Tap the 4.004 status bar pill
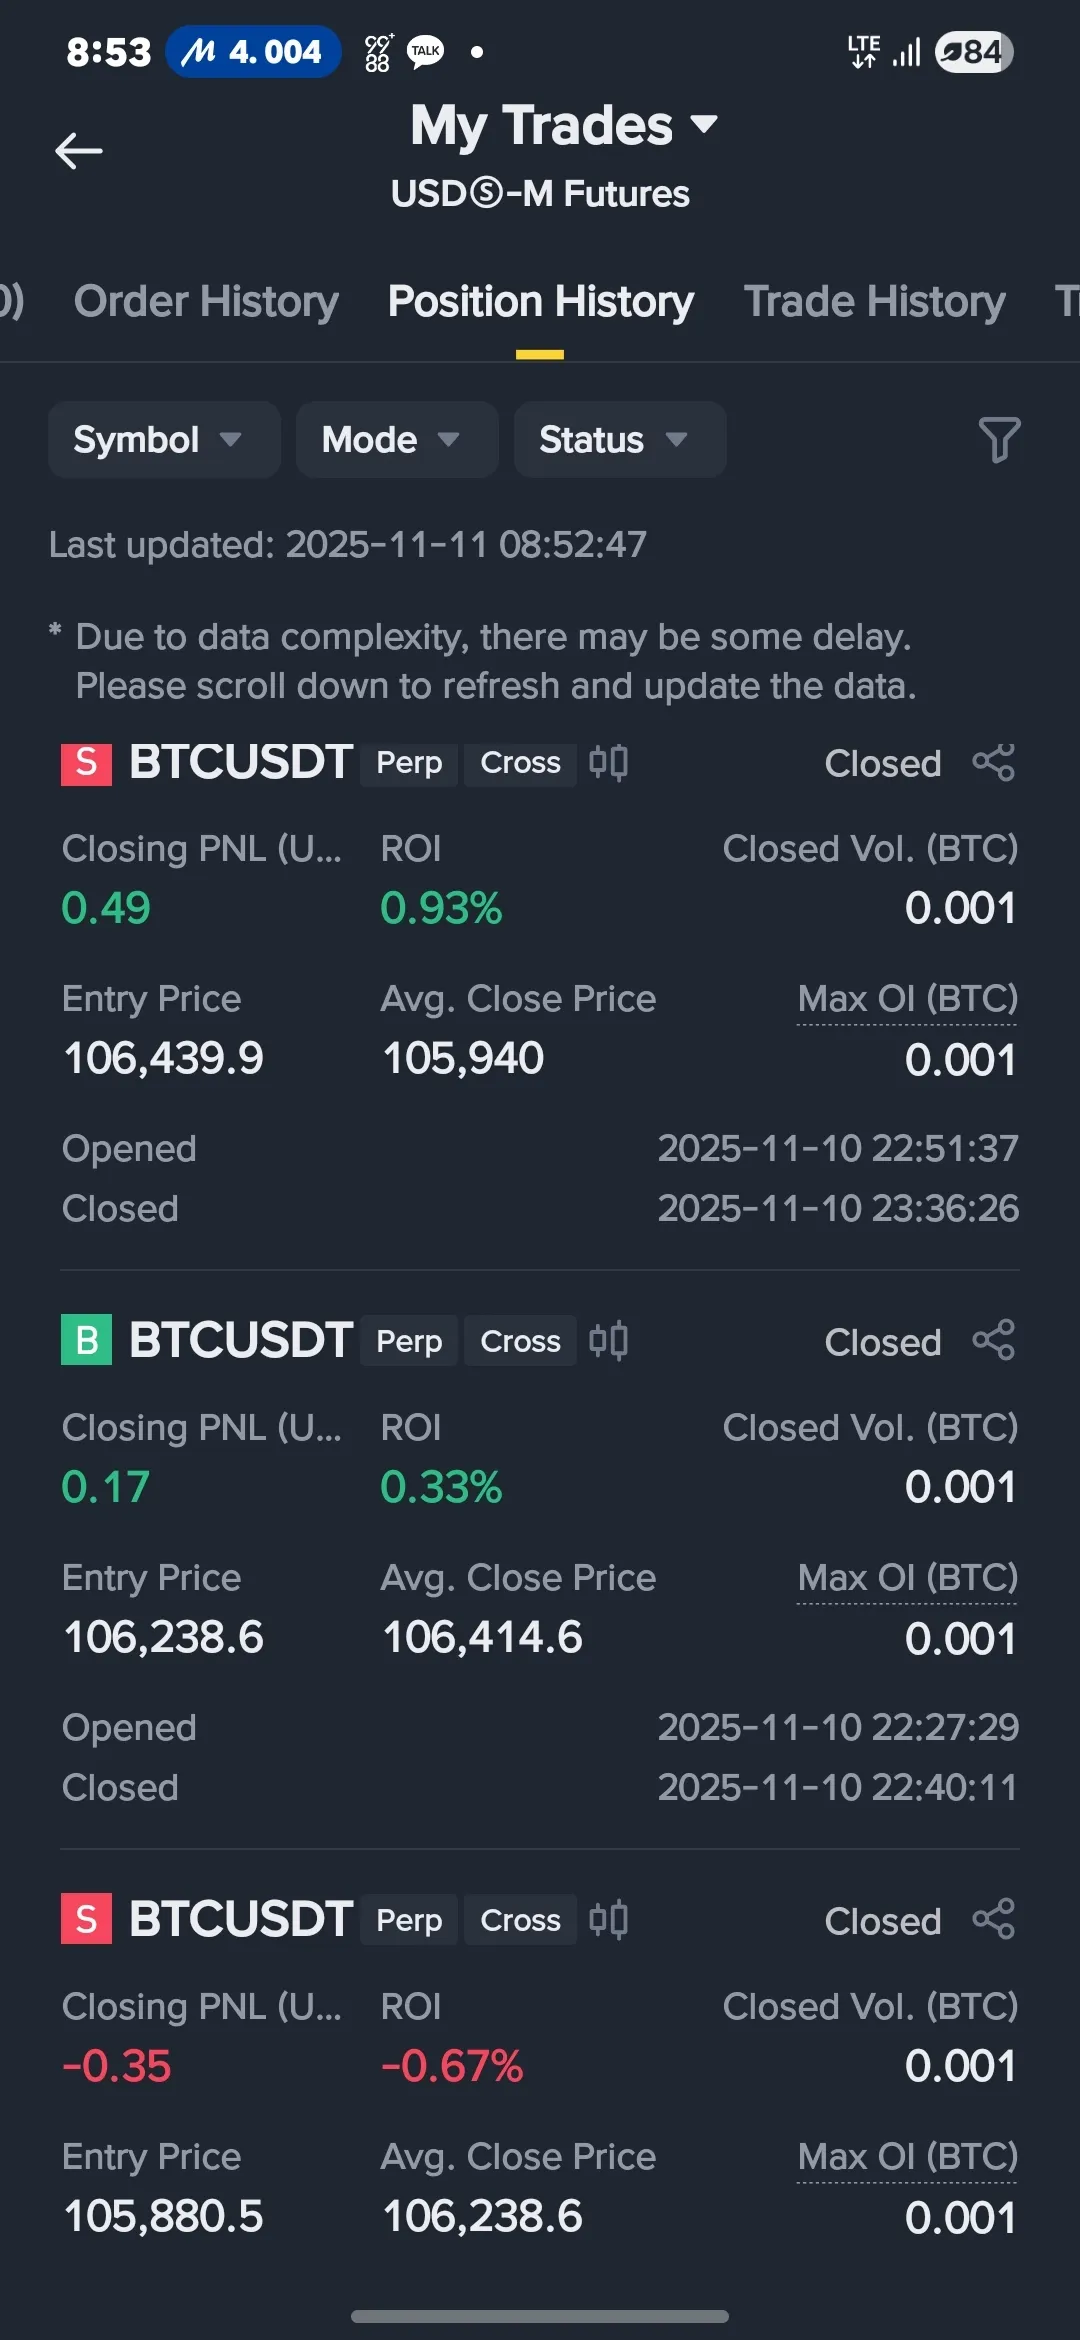Viewport: 1080px width, 2340px height. click(x=253, y=52)
